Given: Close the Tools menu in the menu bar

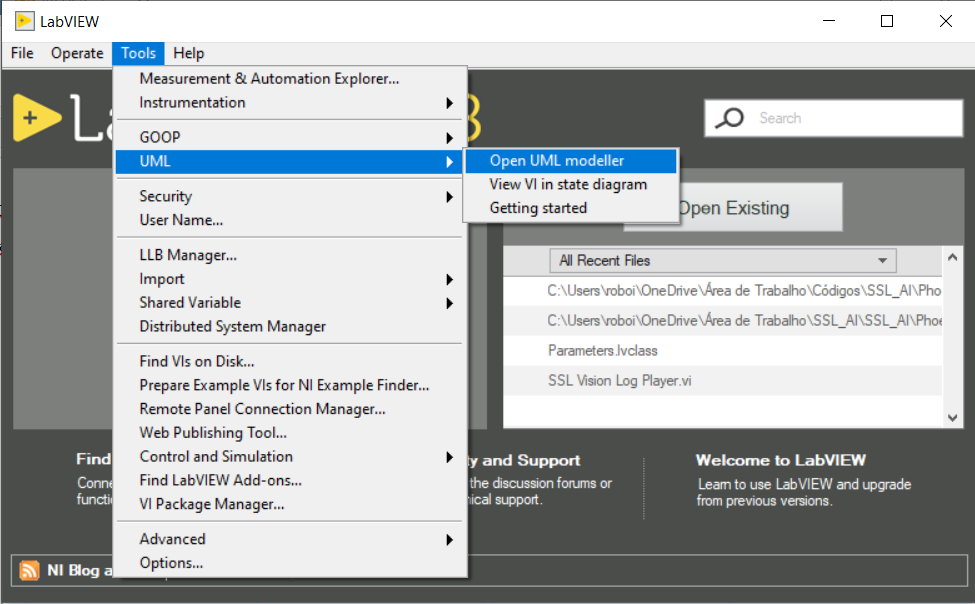Looking at the screenshot, I should (x=138, y=53).
